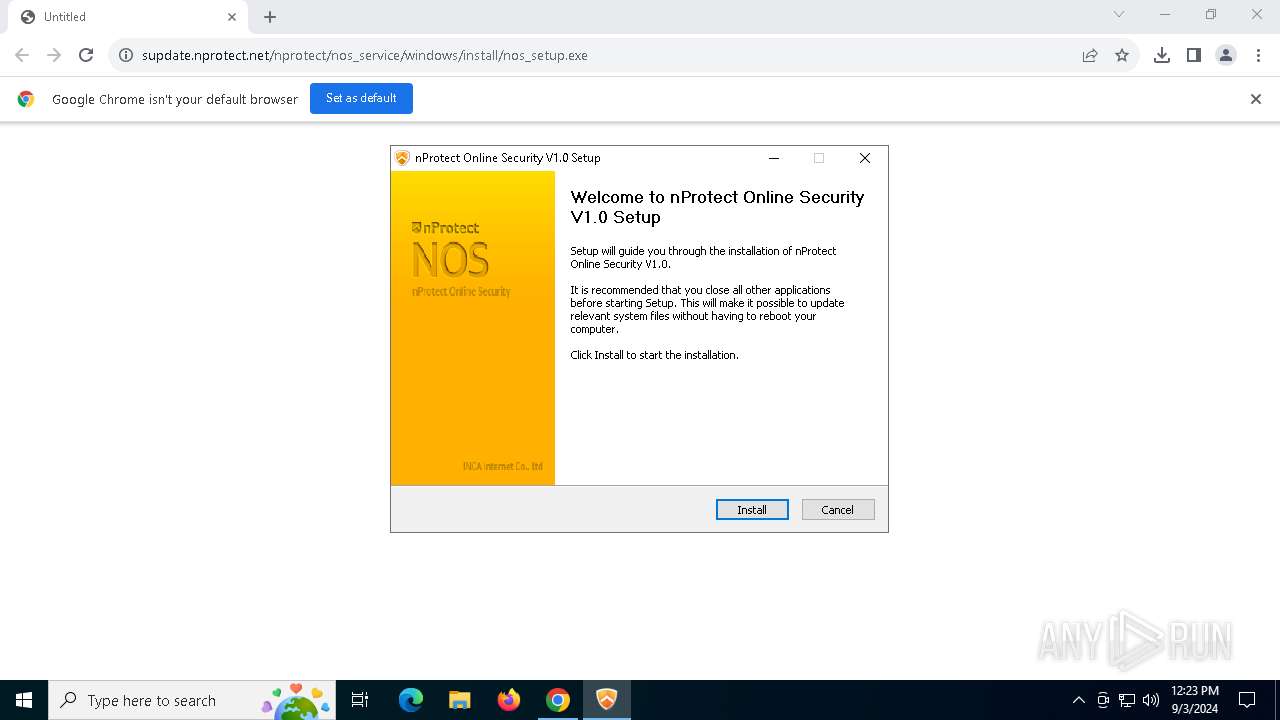The image size is (1280, 720).
Task: Switch to Chrome on taskbar
Action: tap(558, 700)
